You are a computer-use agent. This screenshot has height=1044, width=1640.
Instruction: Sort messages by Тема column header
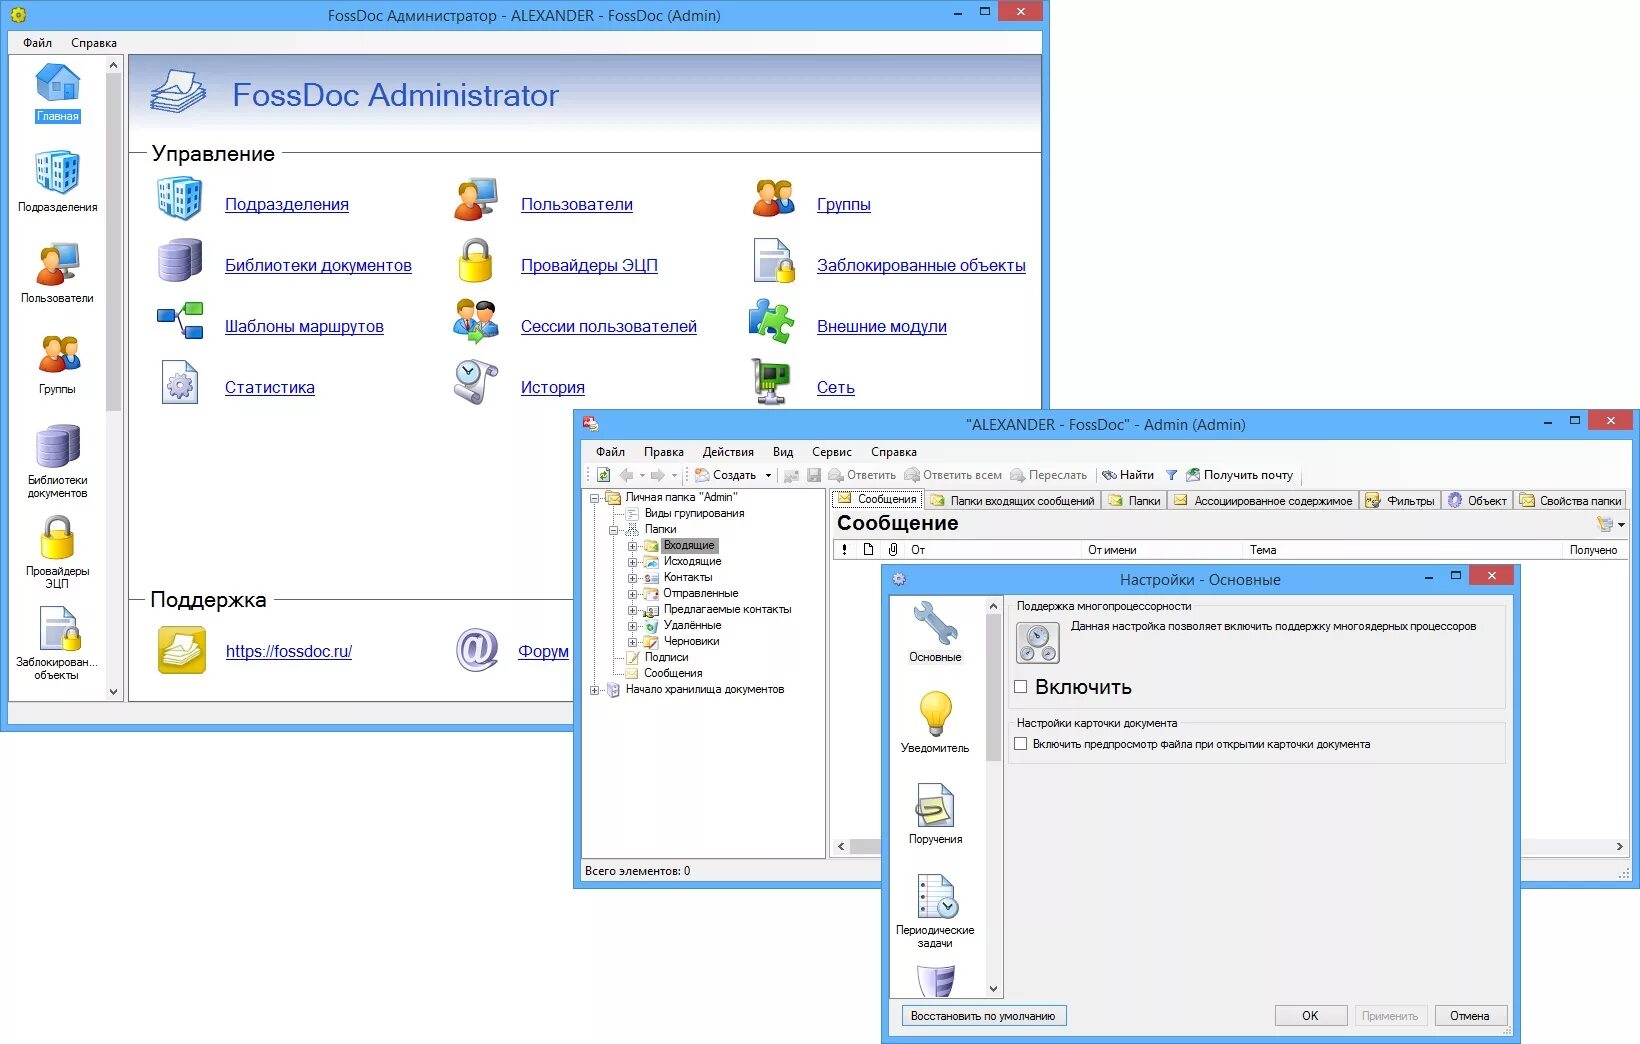tap(1401, 550)
